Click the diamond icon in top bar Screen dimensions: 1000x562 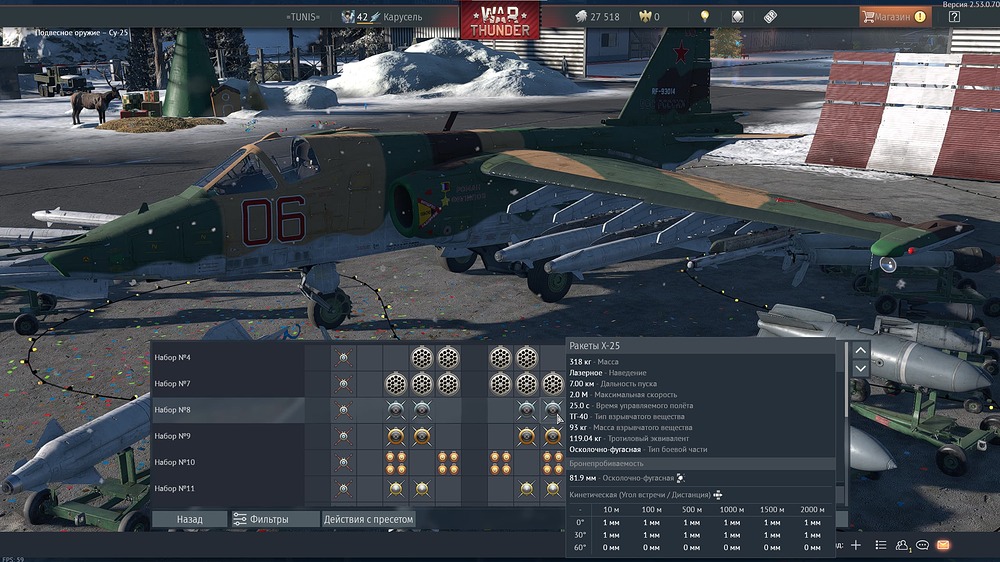[737, 16]
